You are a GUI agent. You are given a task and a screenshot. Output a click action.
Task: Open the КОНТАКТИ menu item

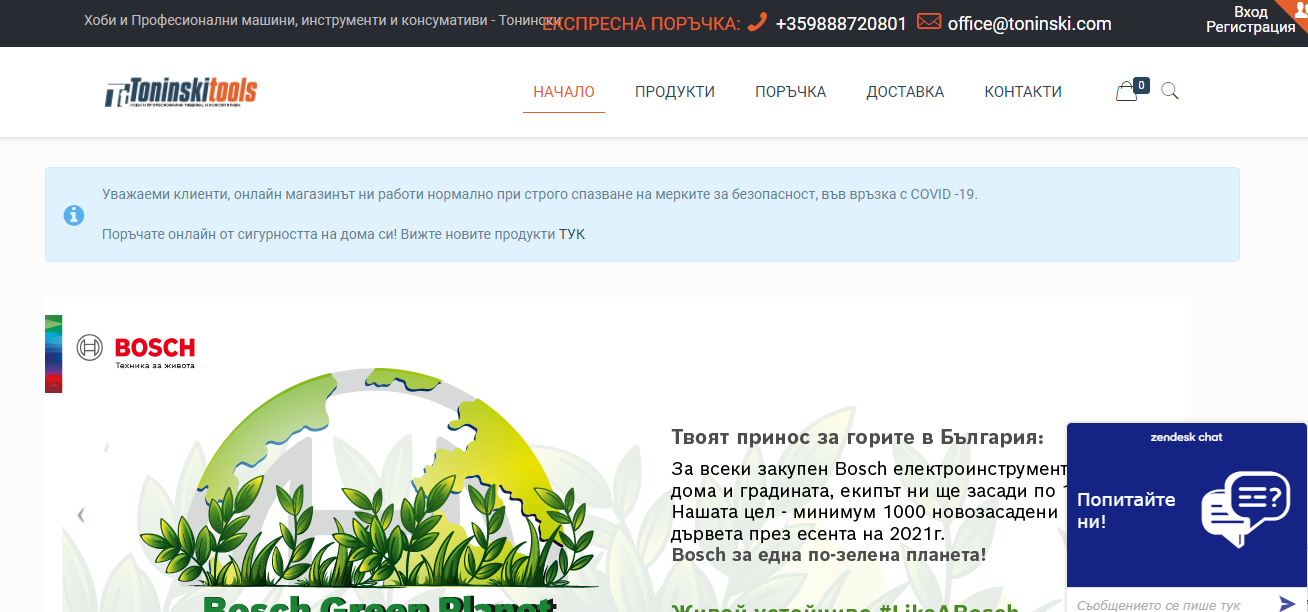[1023, 92]
